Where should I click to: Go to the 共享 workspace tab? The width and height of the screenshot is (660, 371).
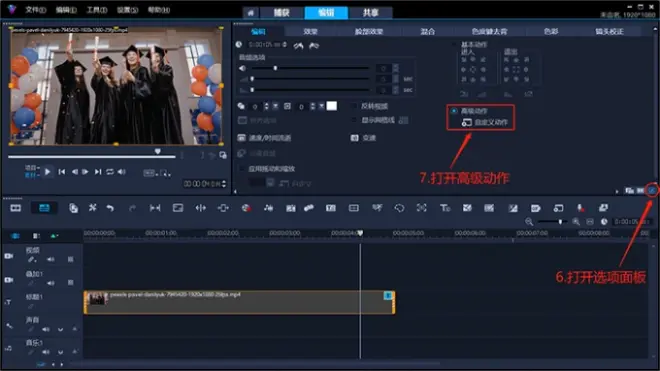[x=370, y=13]
